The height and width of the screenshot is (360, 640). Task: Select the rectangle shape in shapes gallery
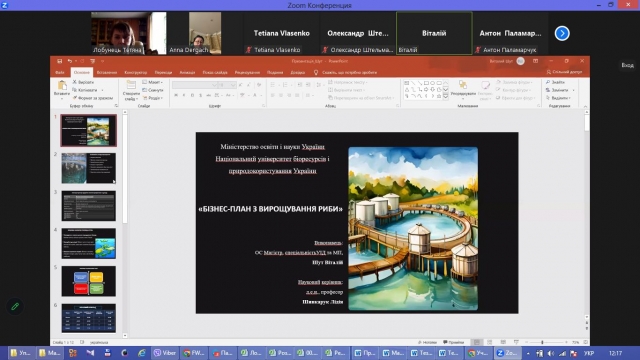point(426,83)
